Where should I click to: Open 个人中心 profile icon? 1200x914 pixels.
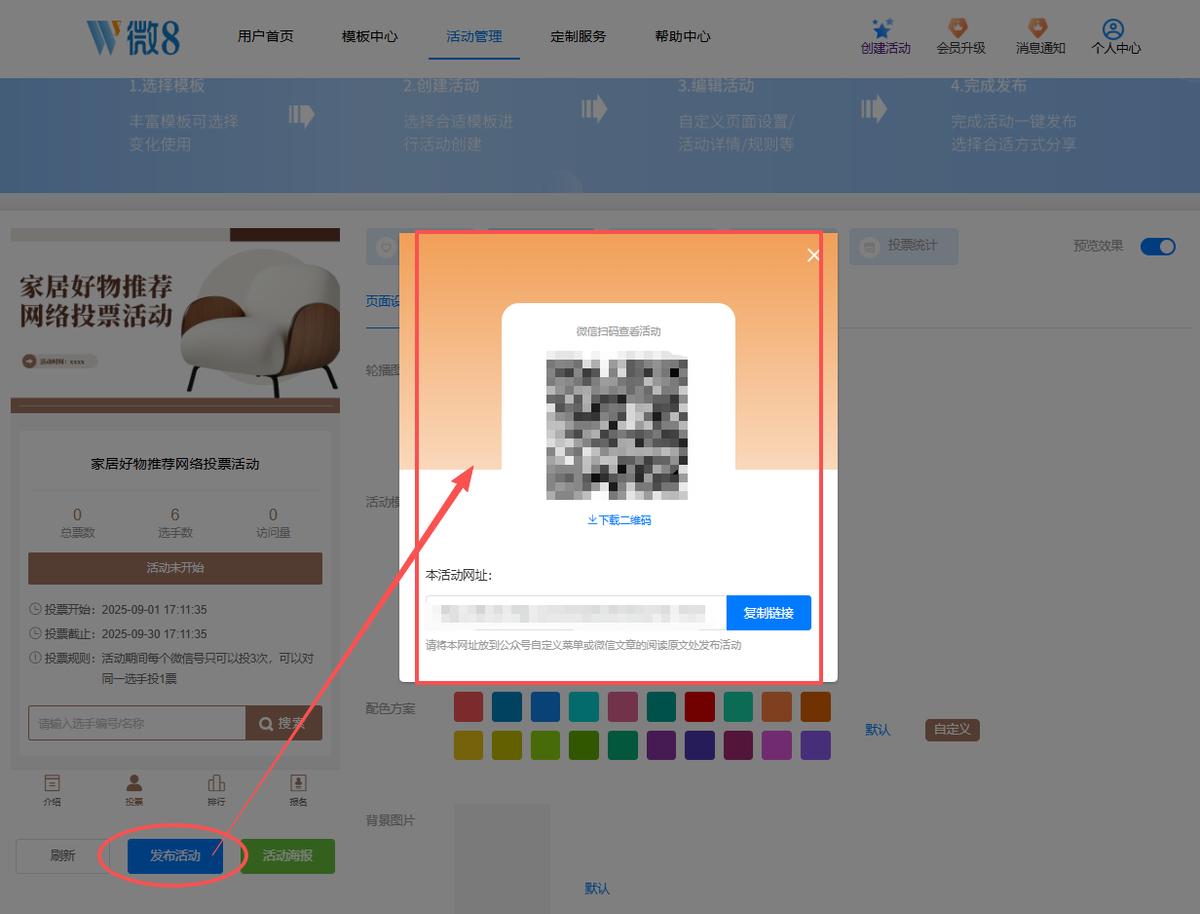click(1115, 28)
